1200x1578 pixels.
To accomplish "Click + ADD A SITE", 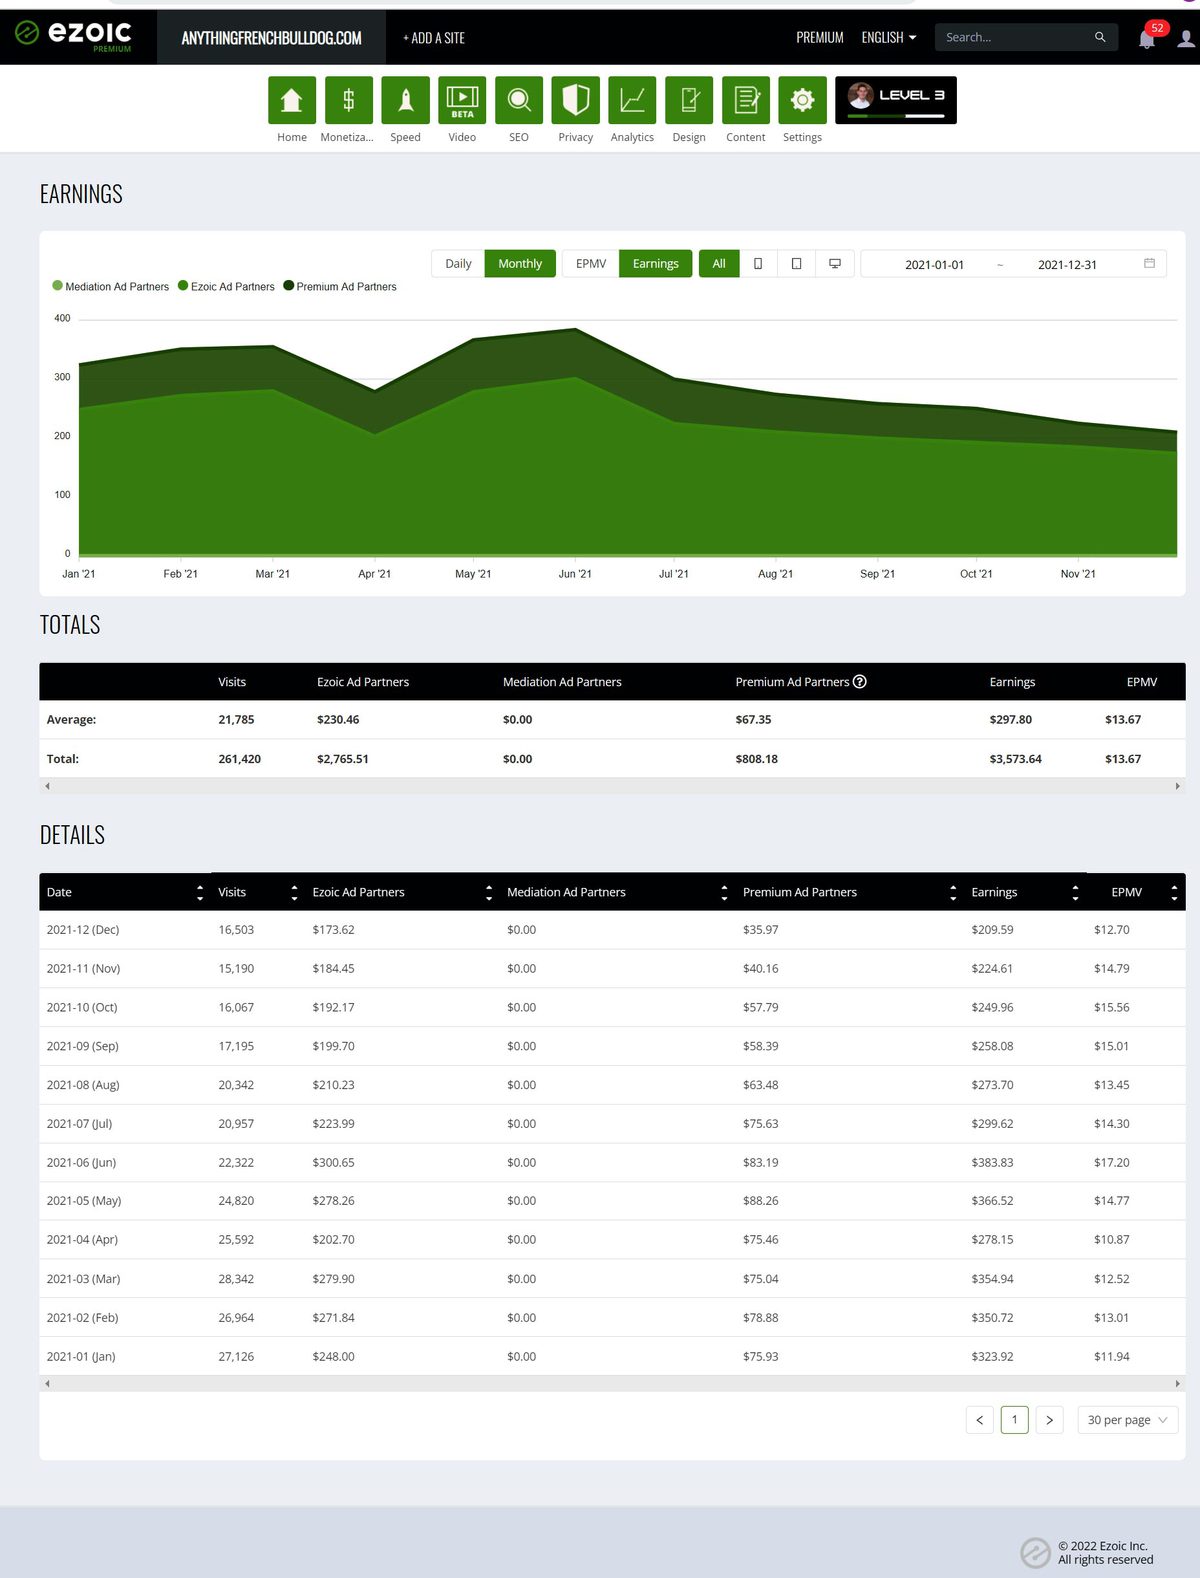I will coord(434,38).
